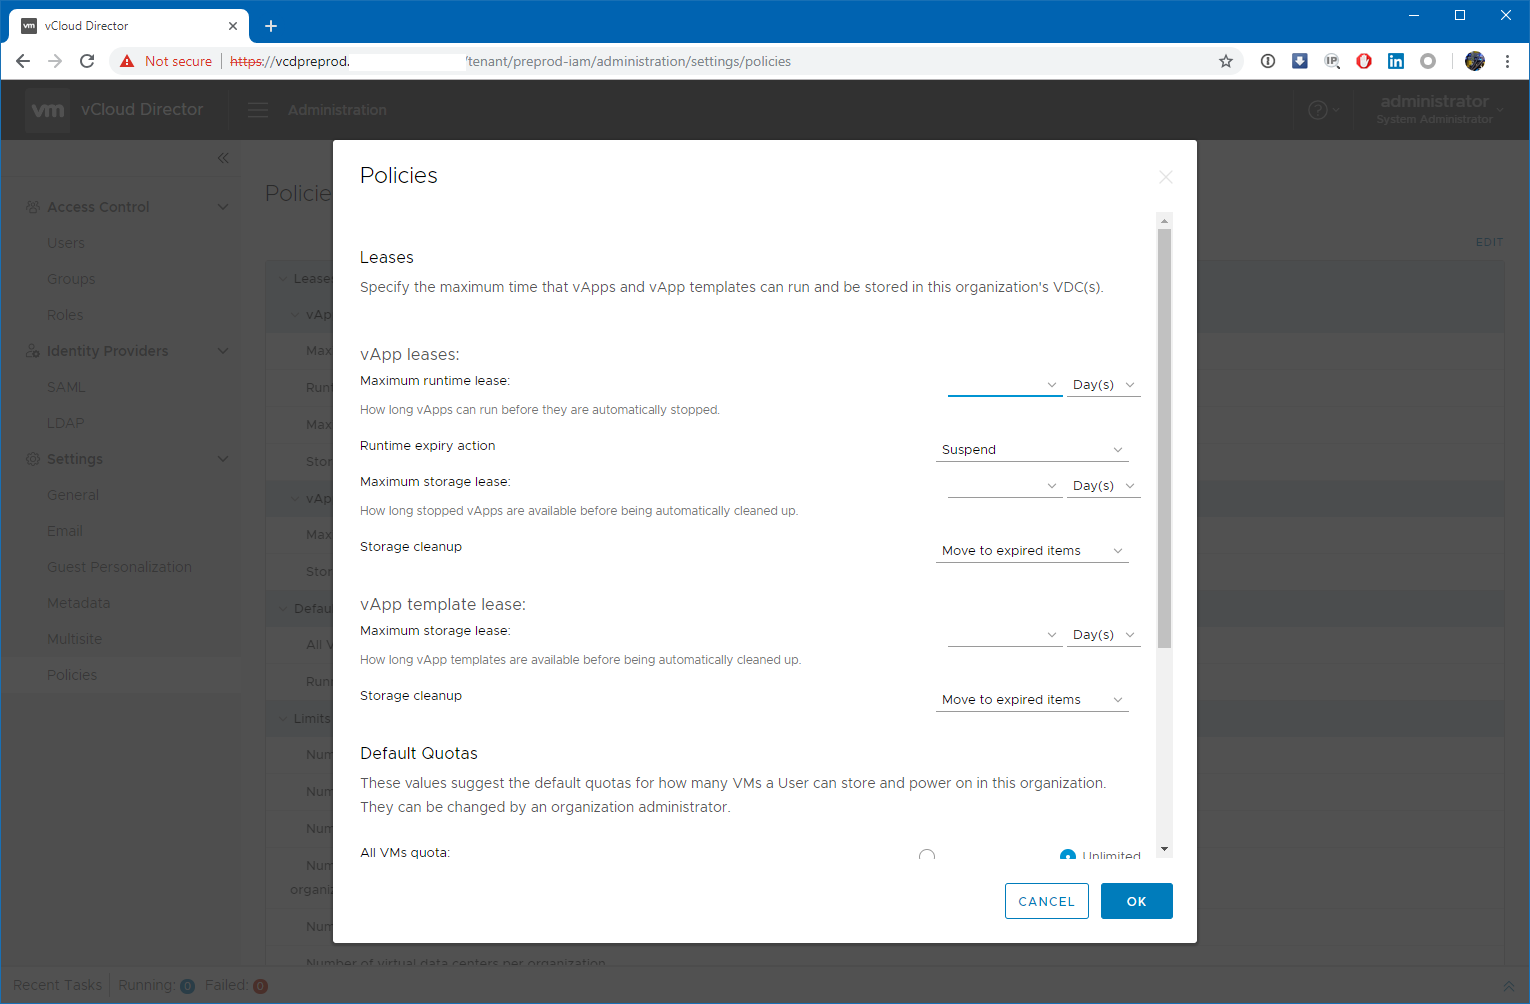The image size is (1530, 1004).
Task: Select the custom value radio for All VMs quota
Action: point(927,856)
